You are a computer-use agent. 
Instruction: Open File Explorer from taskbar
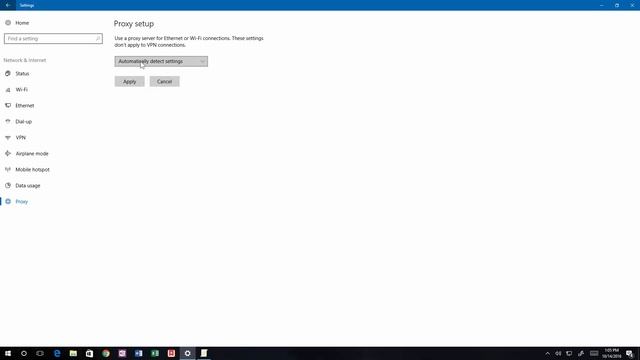(x=73, y=353)
